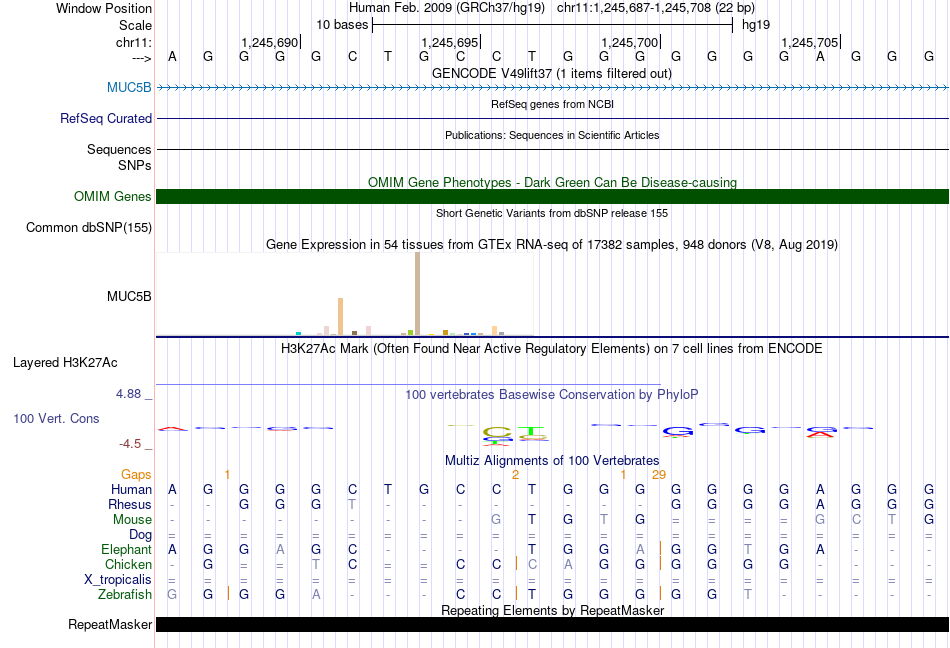Click the Gaps row label
950x648 pixels.
(136, 474)
